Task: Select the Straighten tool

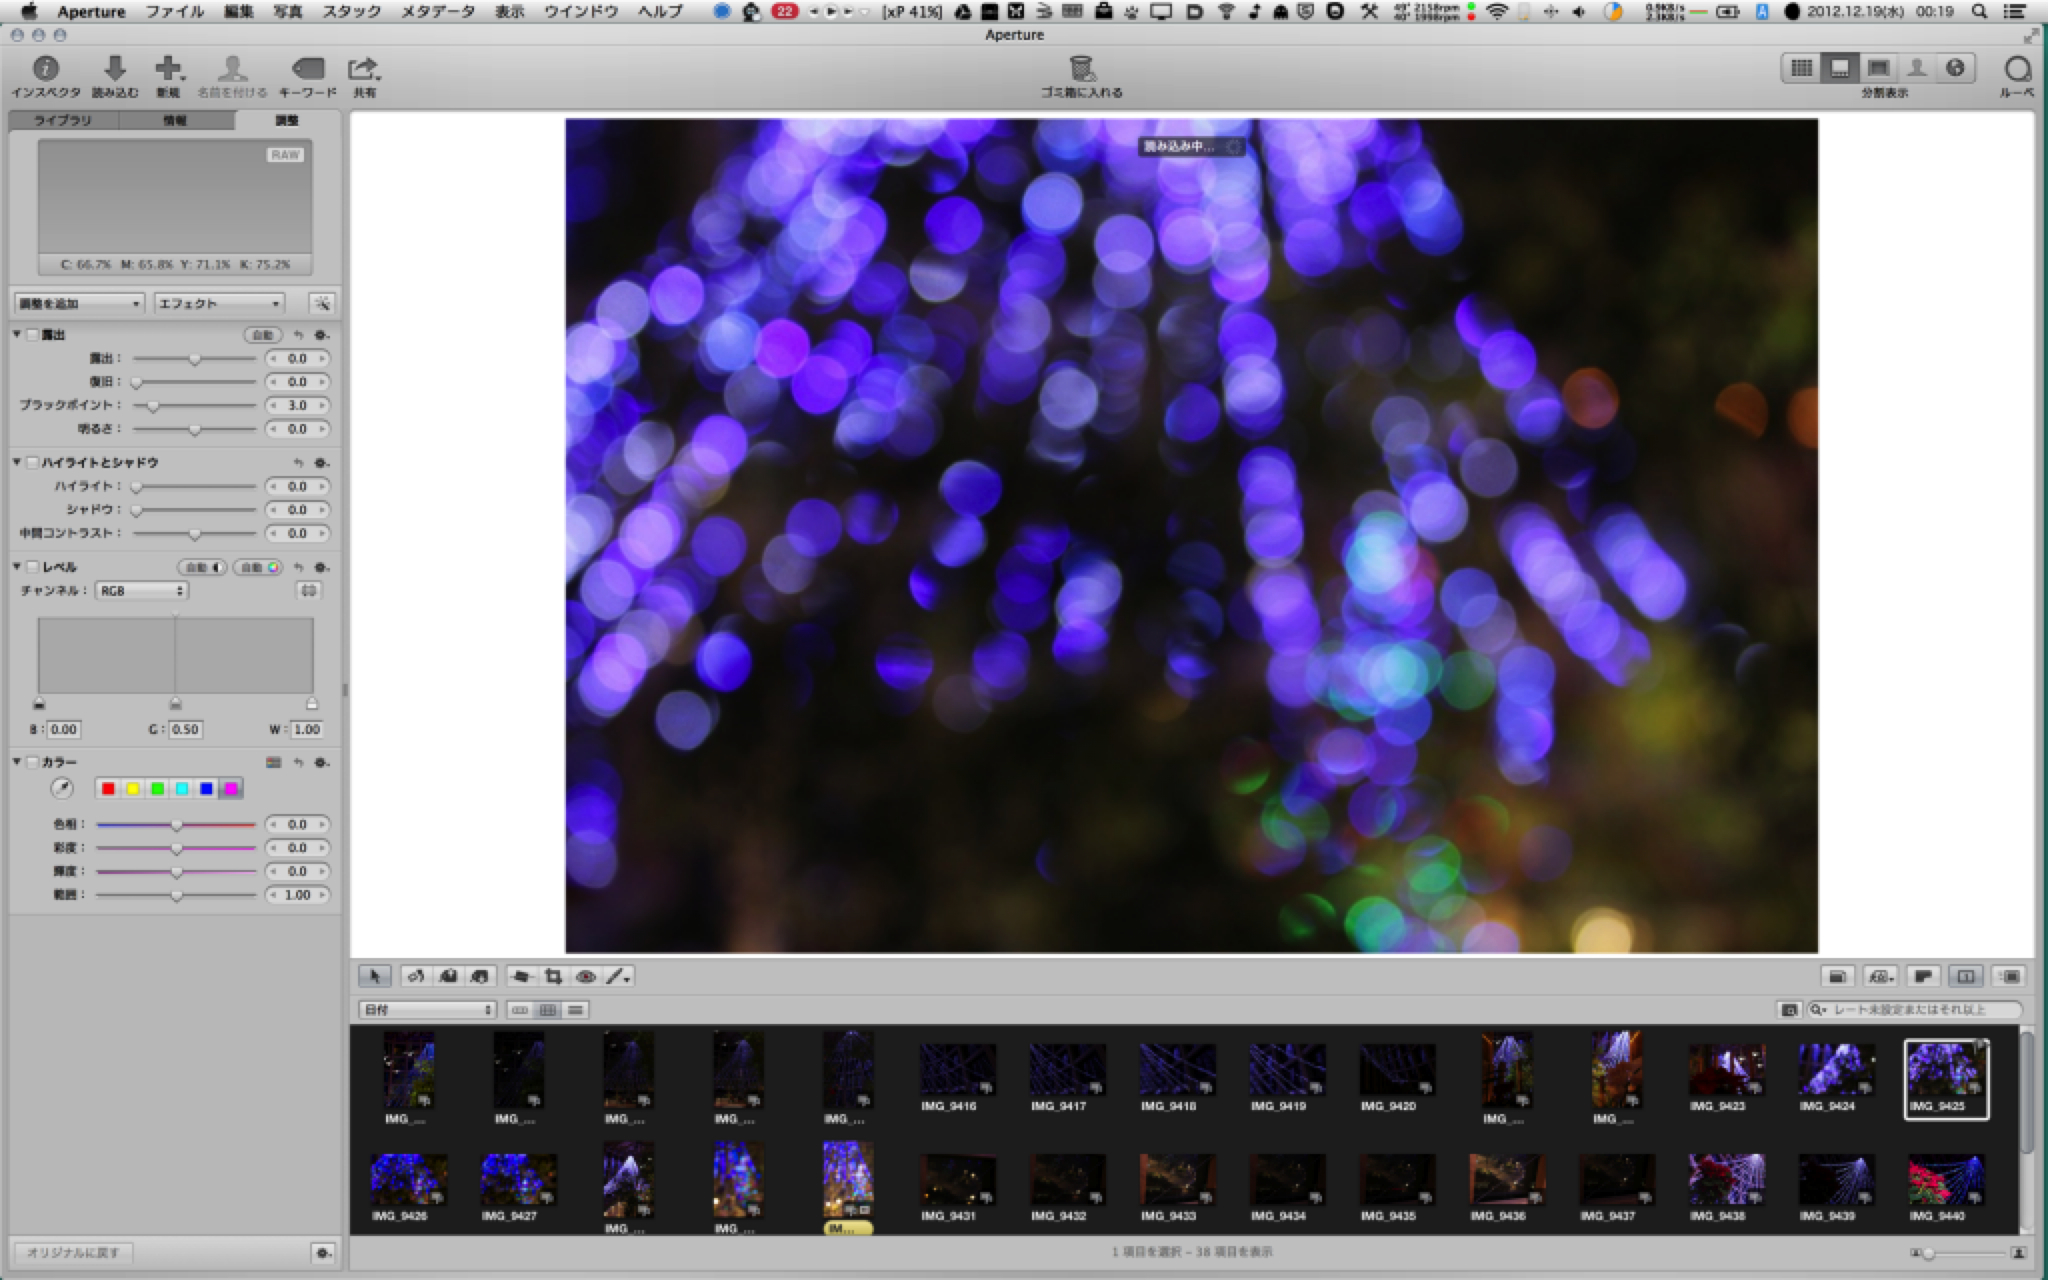Action: point(520,976)
